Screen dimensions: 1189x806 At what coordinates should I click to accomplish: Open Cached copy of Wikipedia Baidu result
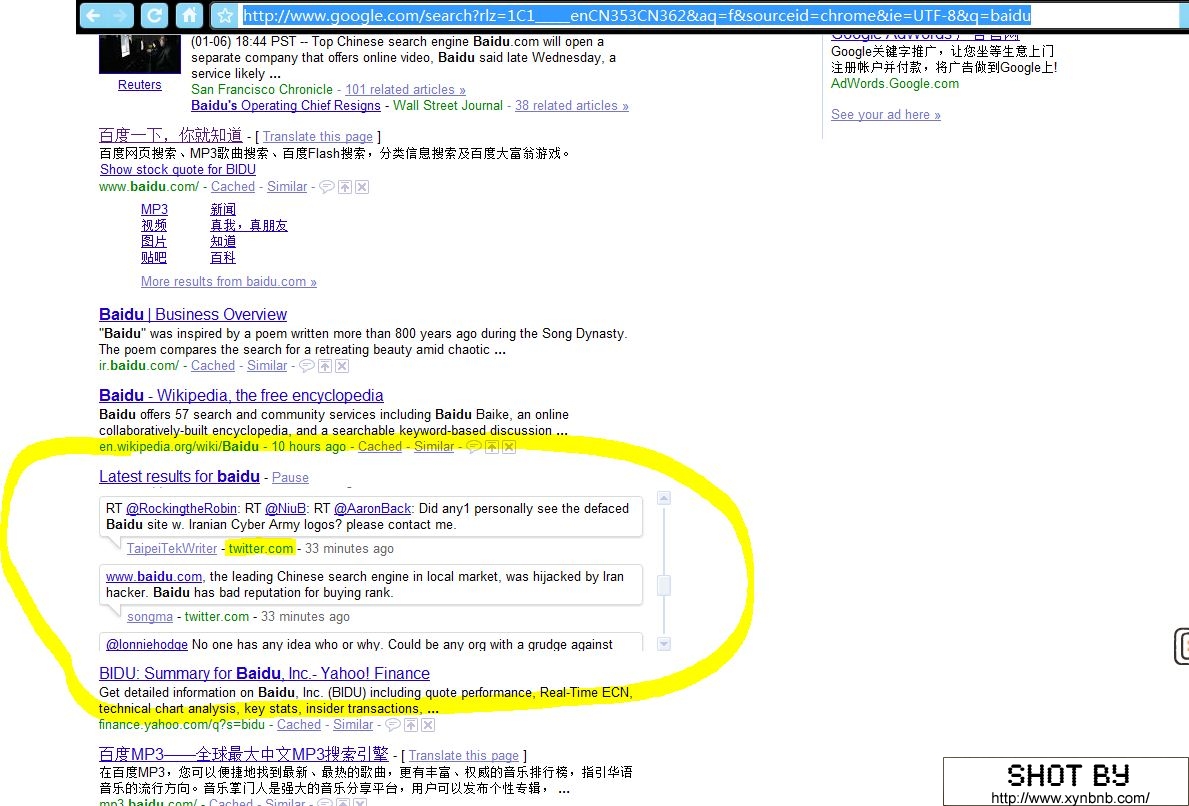(380, 447)
